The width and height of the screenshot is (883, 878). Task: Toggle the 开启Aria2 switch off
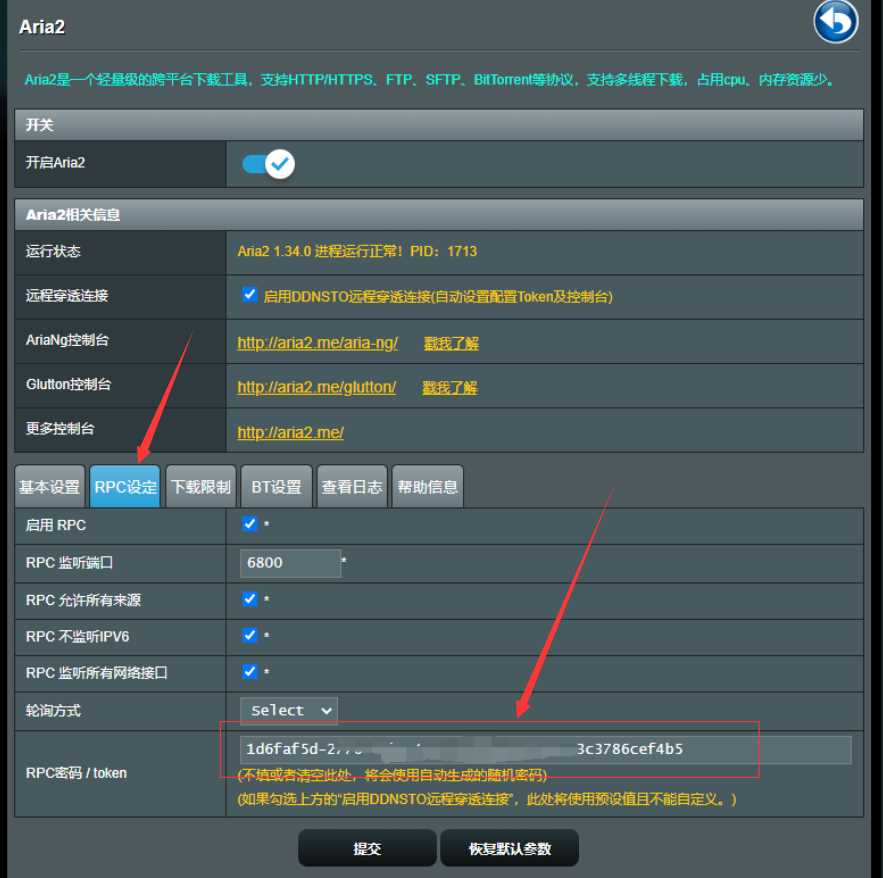(x=268, y=164)
